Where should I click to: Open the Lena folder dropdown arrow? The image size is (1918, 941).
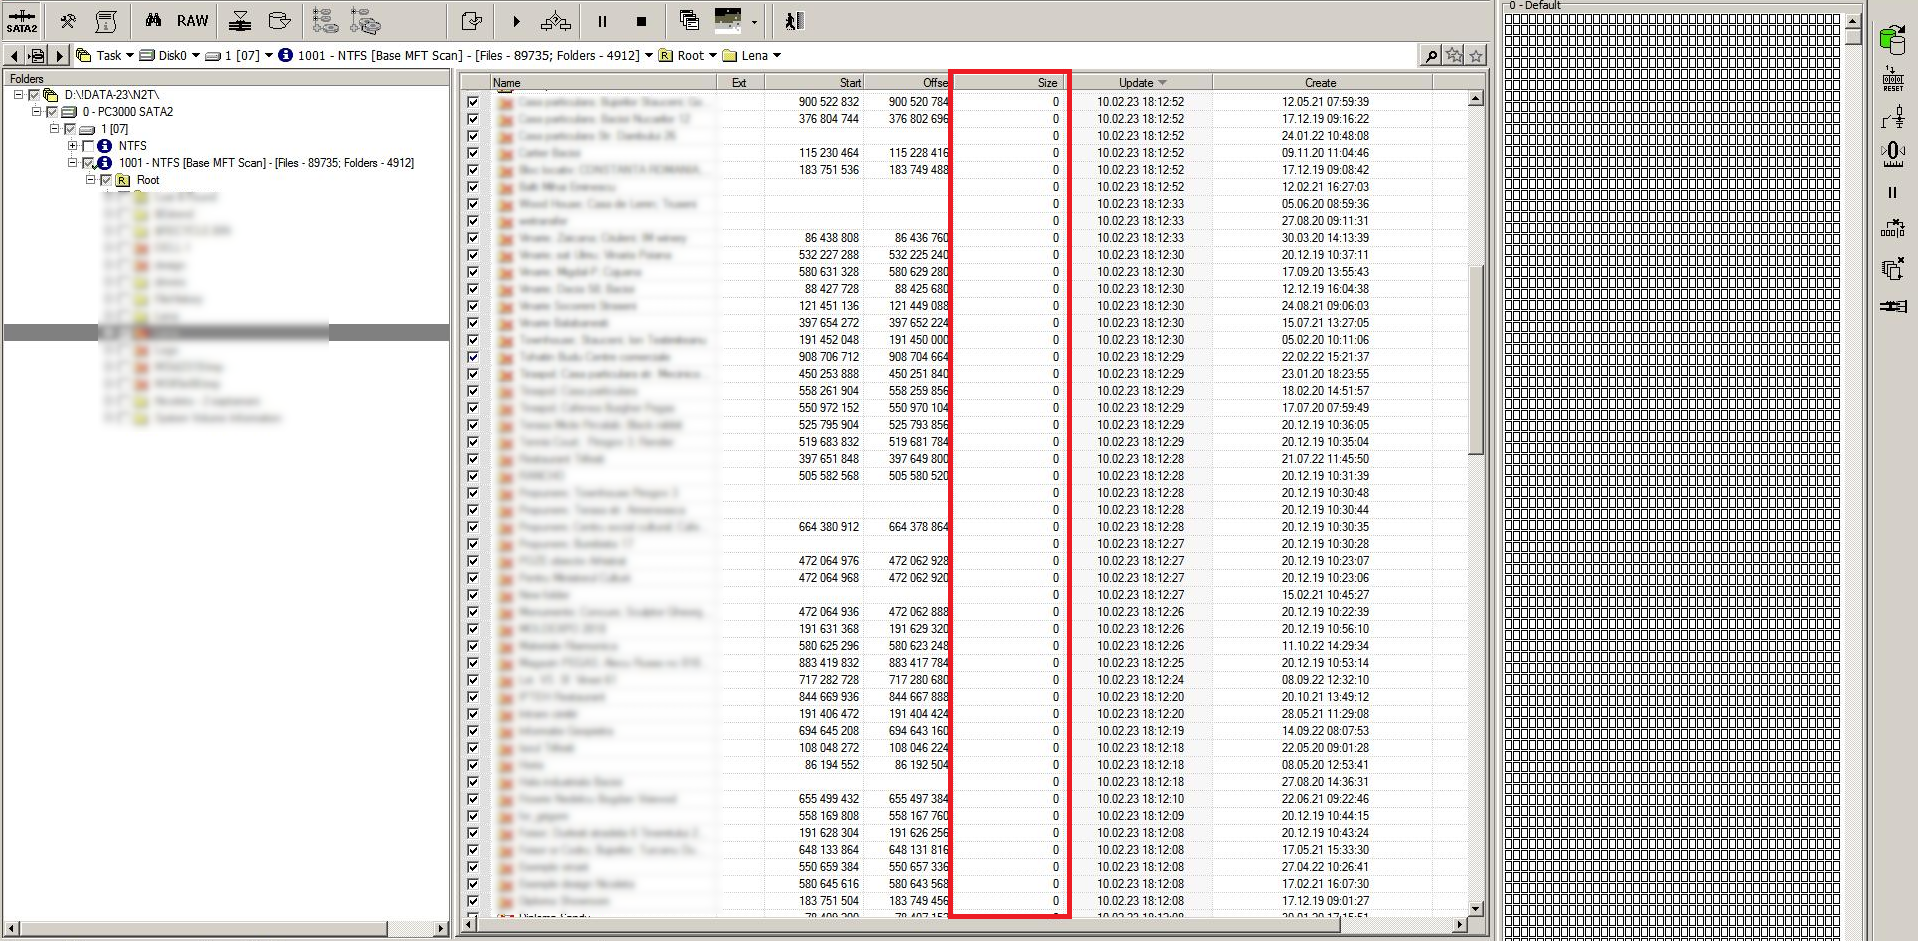pyautogui.click(x=776, y=56)
